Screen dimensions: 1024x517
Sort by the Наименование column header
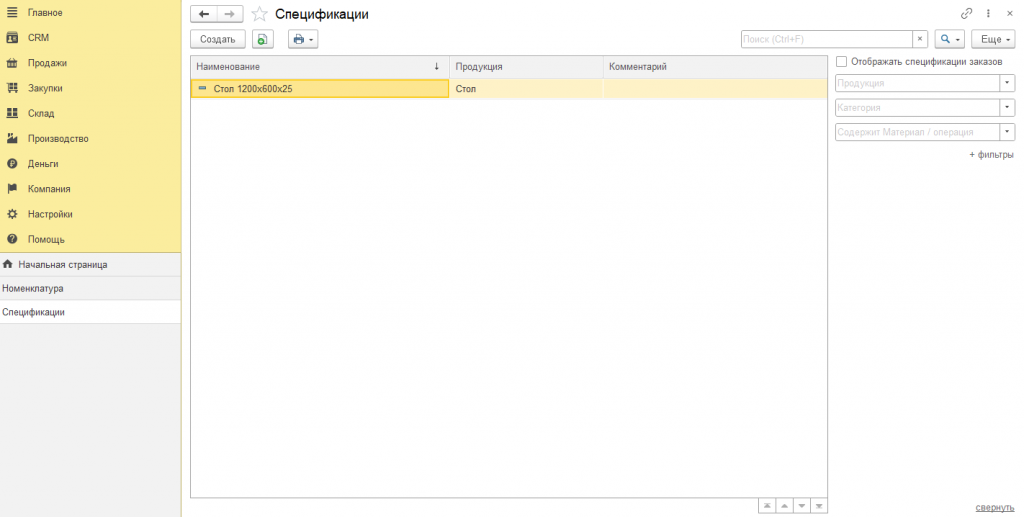point(320,67)
